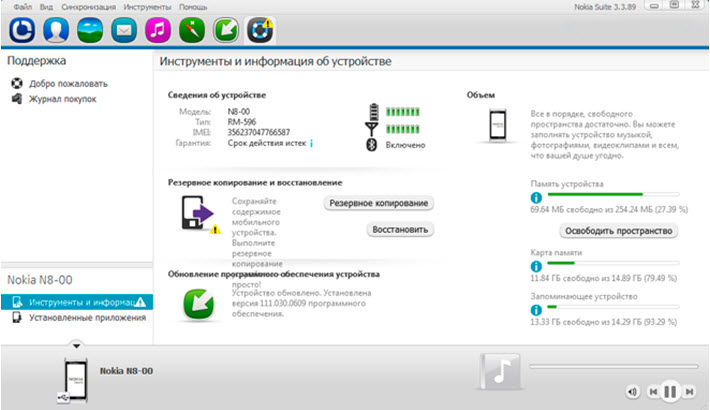Skip to the next track
The height and width of the screenshot is (410, 710).
689,391
